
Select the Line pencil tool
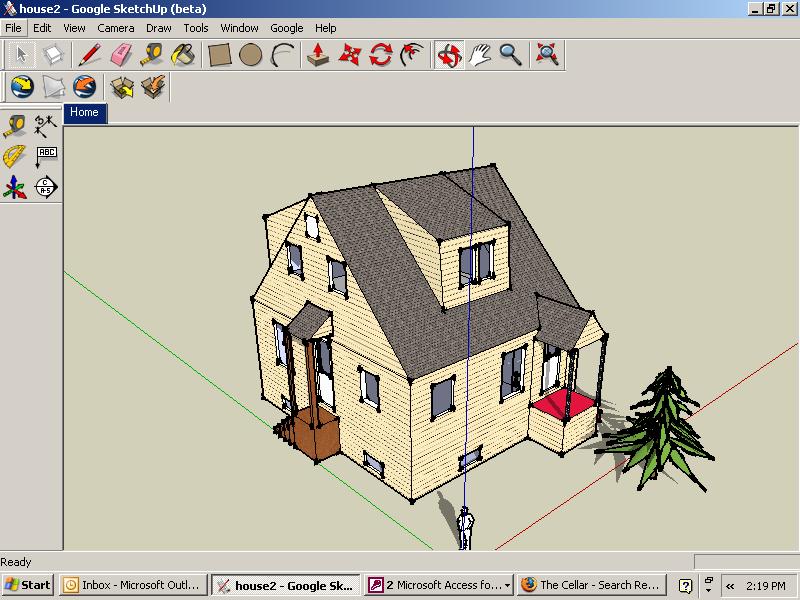coord(90,55)
